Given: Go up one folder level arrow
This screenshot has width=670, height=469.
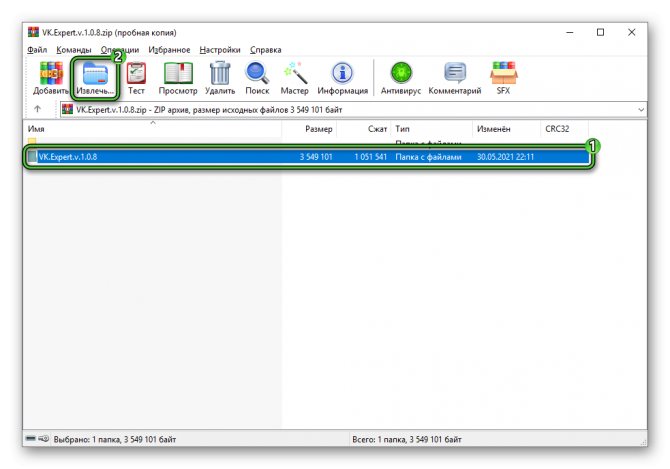Looking at the screenshot, I should [38, 109].
